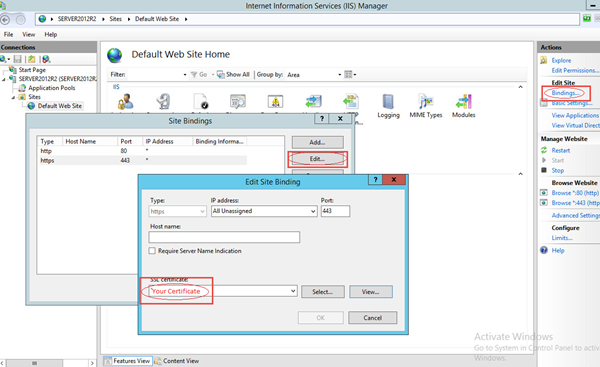The width and height of the screenshot is (600, 367).
Task: Click the green refresh icon beside the address bar
Action: [587, 19]
